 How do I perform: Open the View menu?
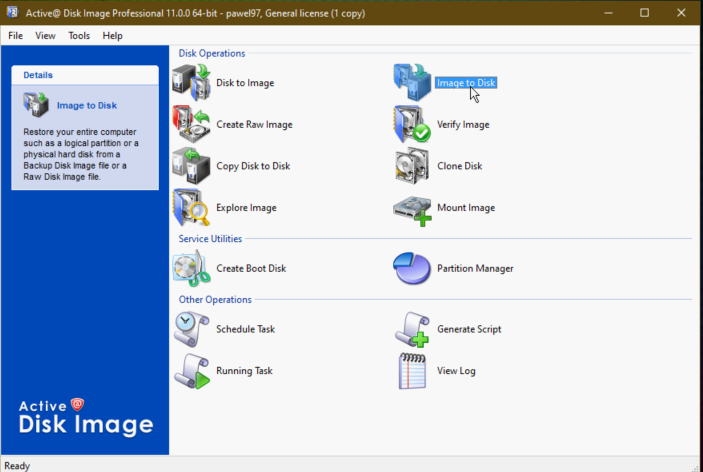coord(45,35)
